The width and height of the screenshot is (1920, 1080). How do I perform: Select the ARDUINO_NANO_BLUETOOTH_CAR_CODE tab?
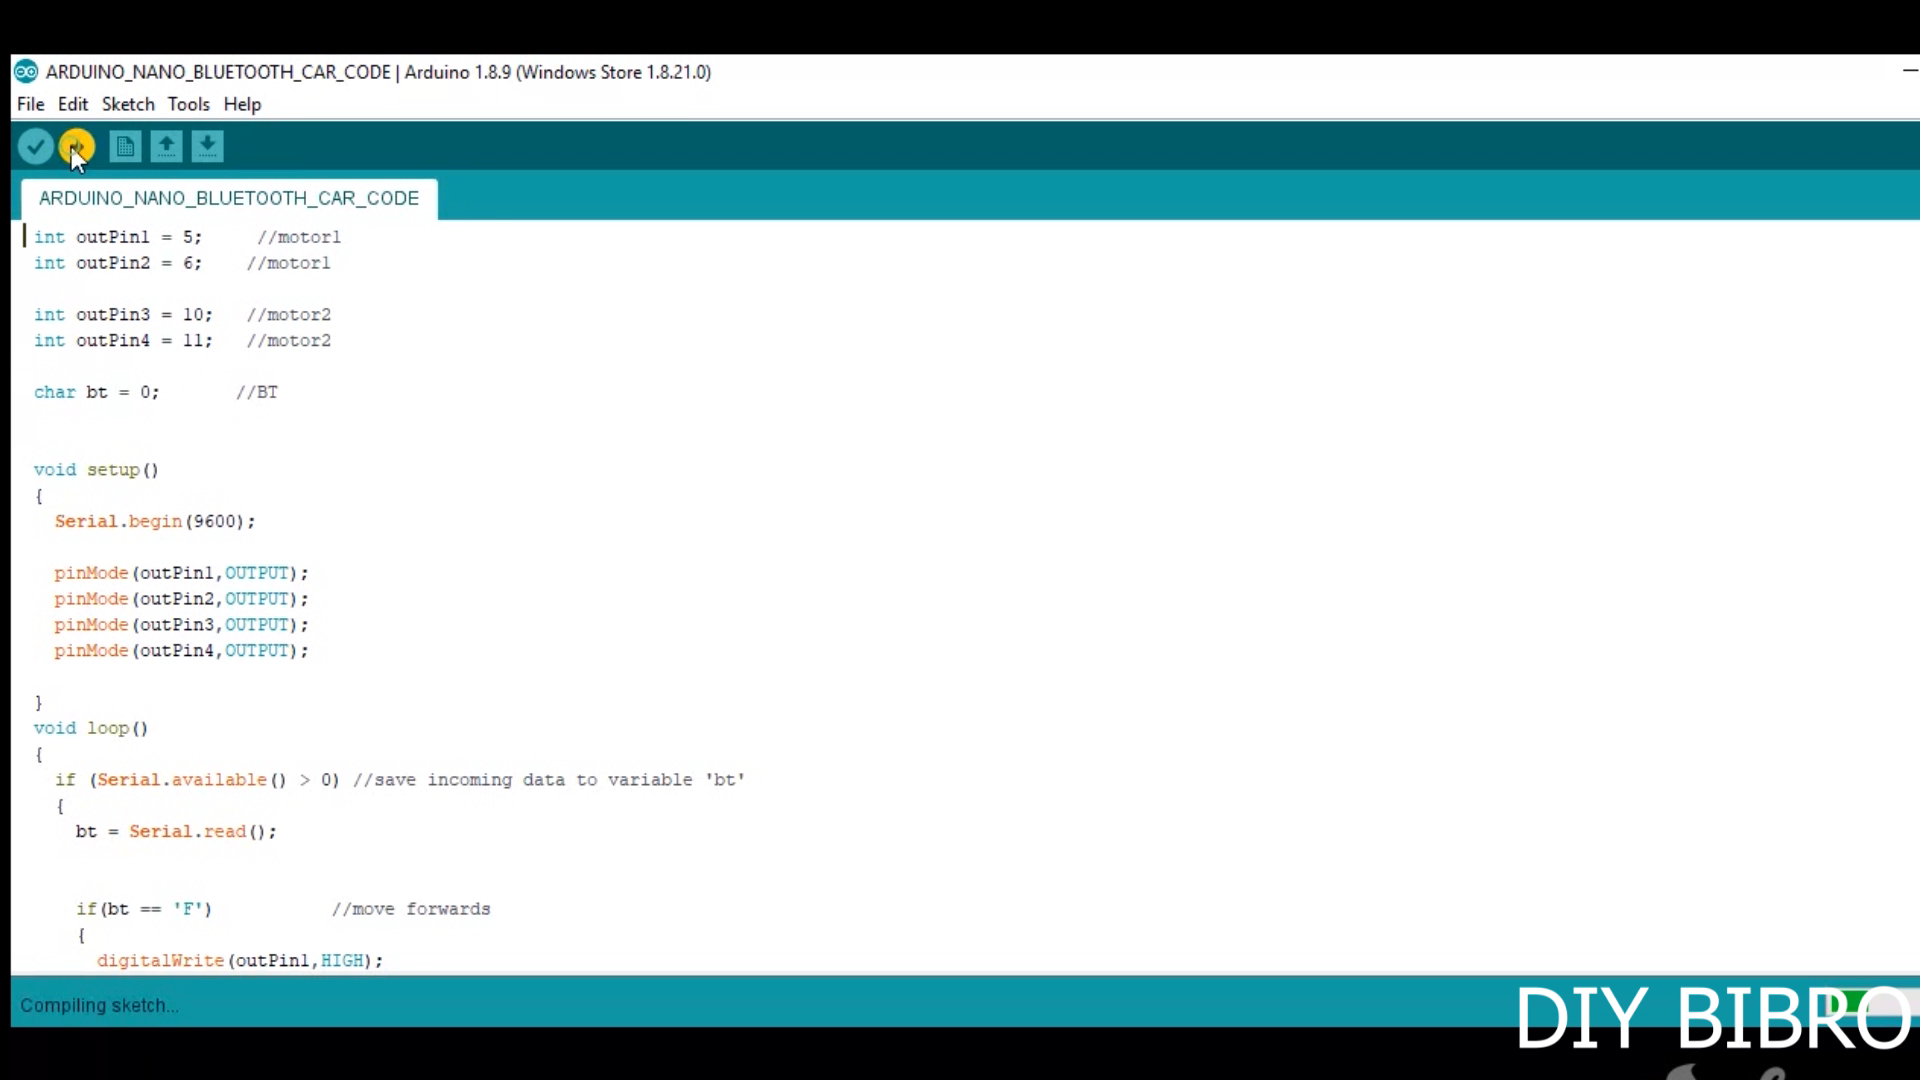click(x=229, y=198)
